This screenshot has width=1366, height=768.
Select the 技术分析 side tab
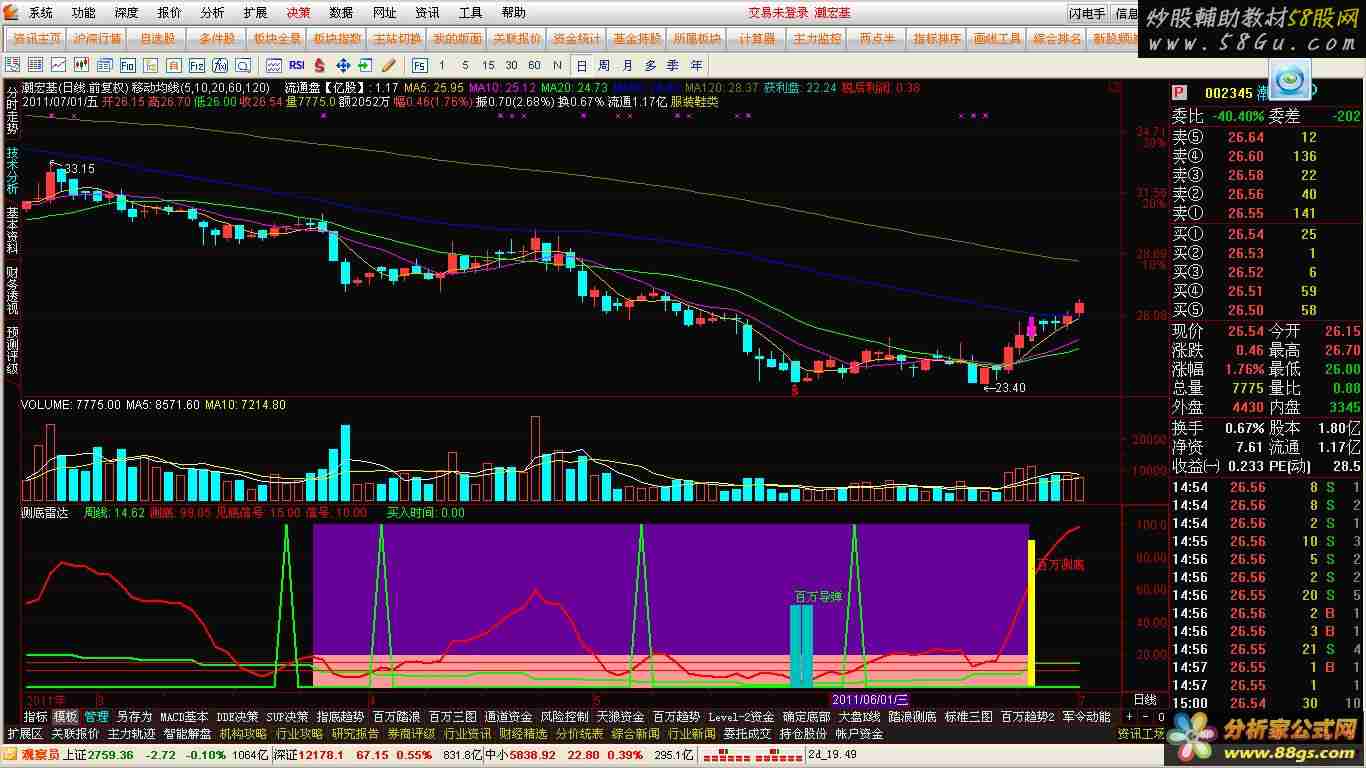point(12,171)
